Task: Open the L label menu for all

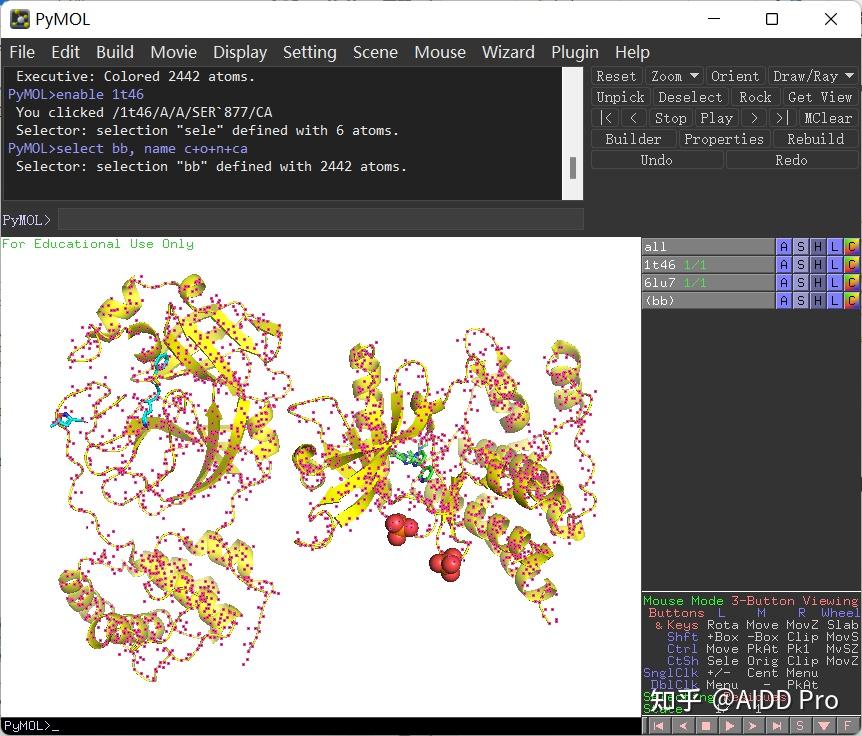Action: (835, 247)
